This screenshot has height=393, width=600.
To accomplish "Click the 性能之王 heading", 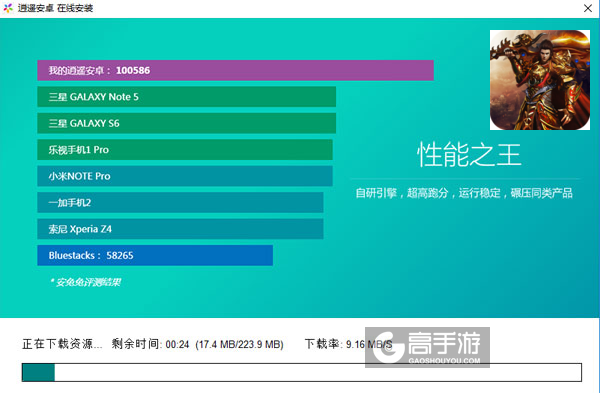I will (469, 155).
